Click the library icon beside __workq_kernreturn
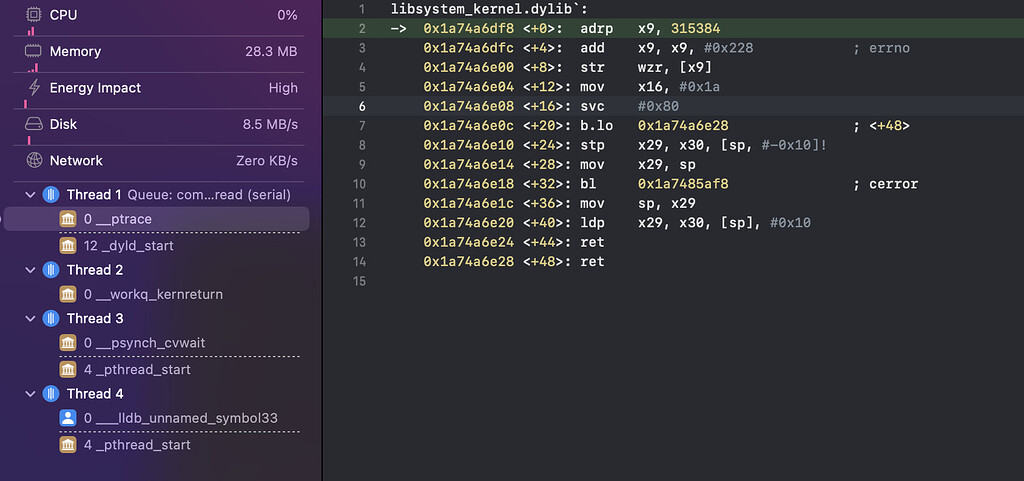 pyautogui.click(x=68, y=294)
